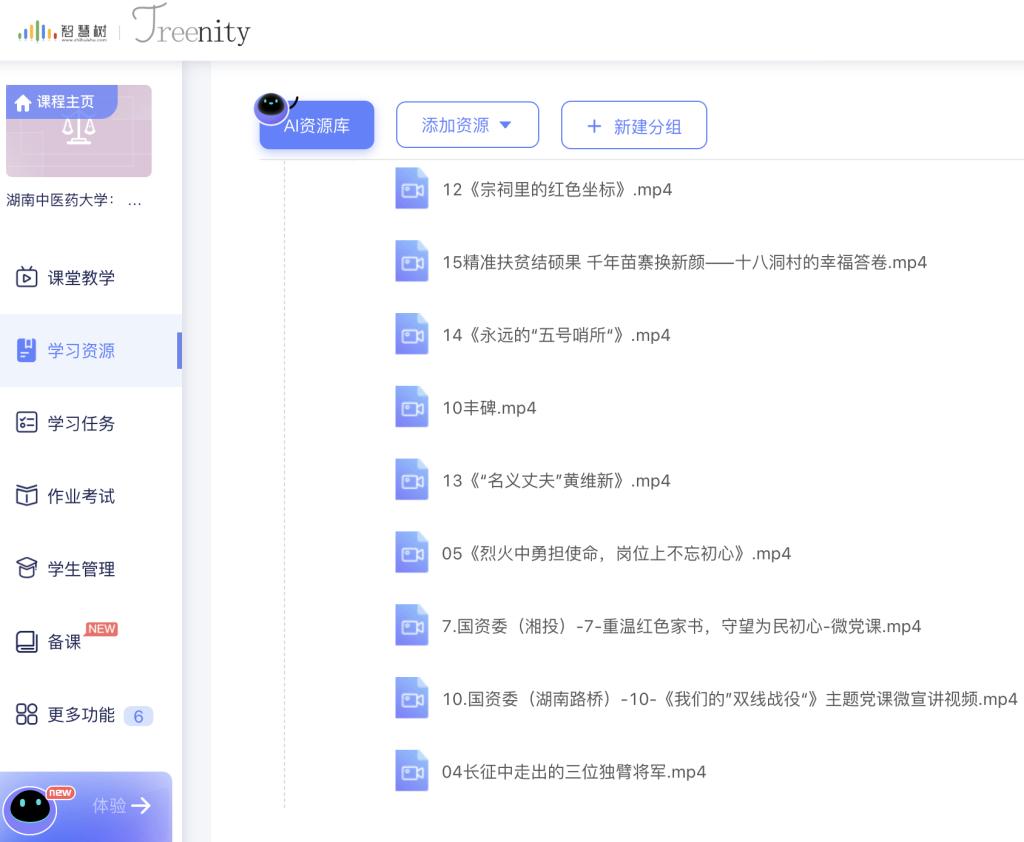The image size is (1024, 842).
Task: Click the 智慧树 Treenity logo
Action: (x=133, y=31)
